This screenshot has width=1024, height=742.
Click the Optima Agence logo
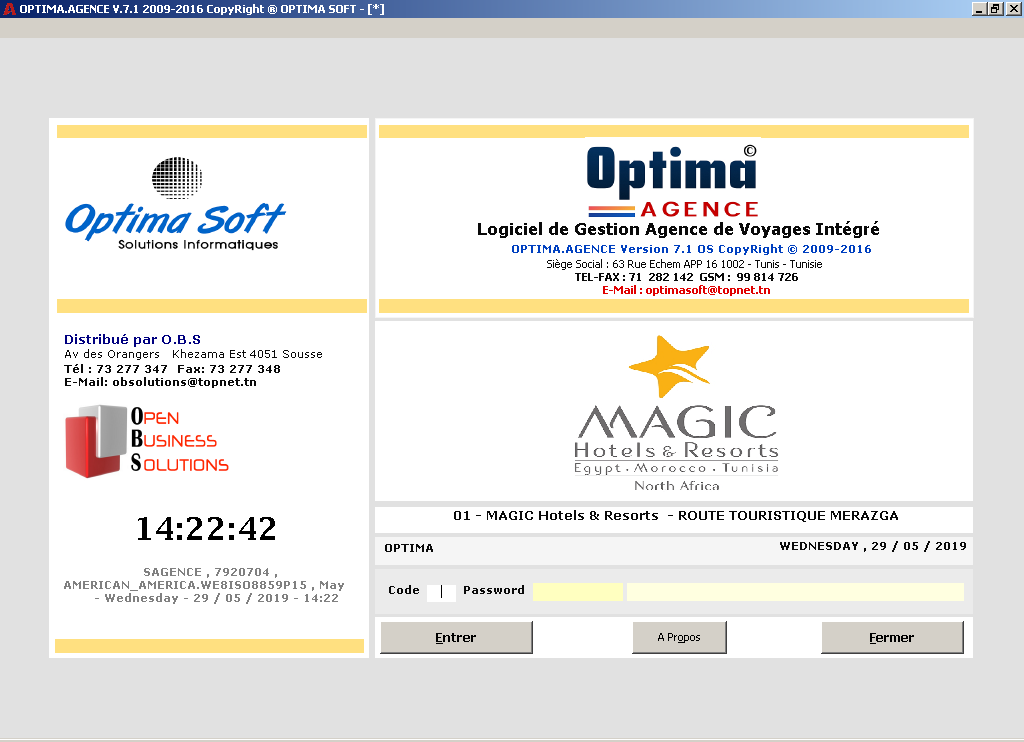pyautogui.click(x=673, y=181)
